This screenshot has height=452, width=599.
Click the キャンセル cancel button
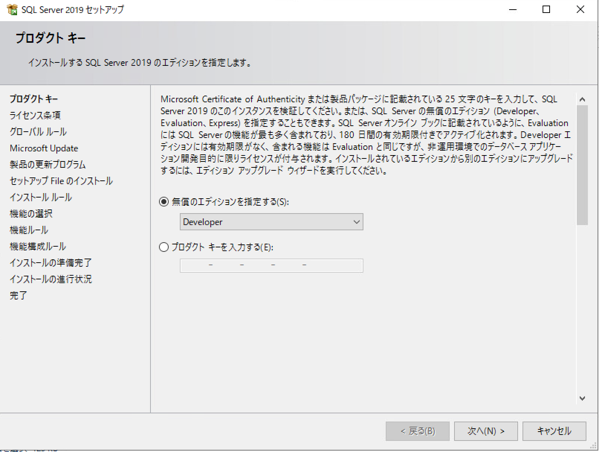point(554,431)
